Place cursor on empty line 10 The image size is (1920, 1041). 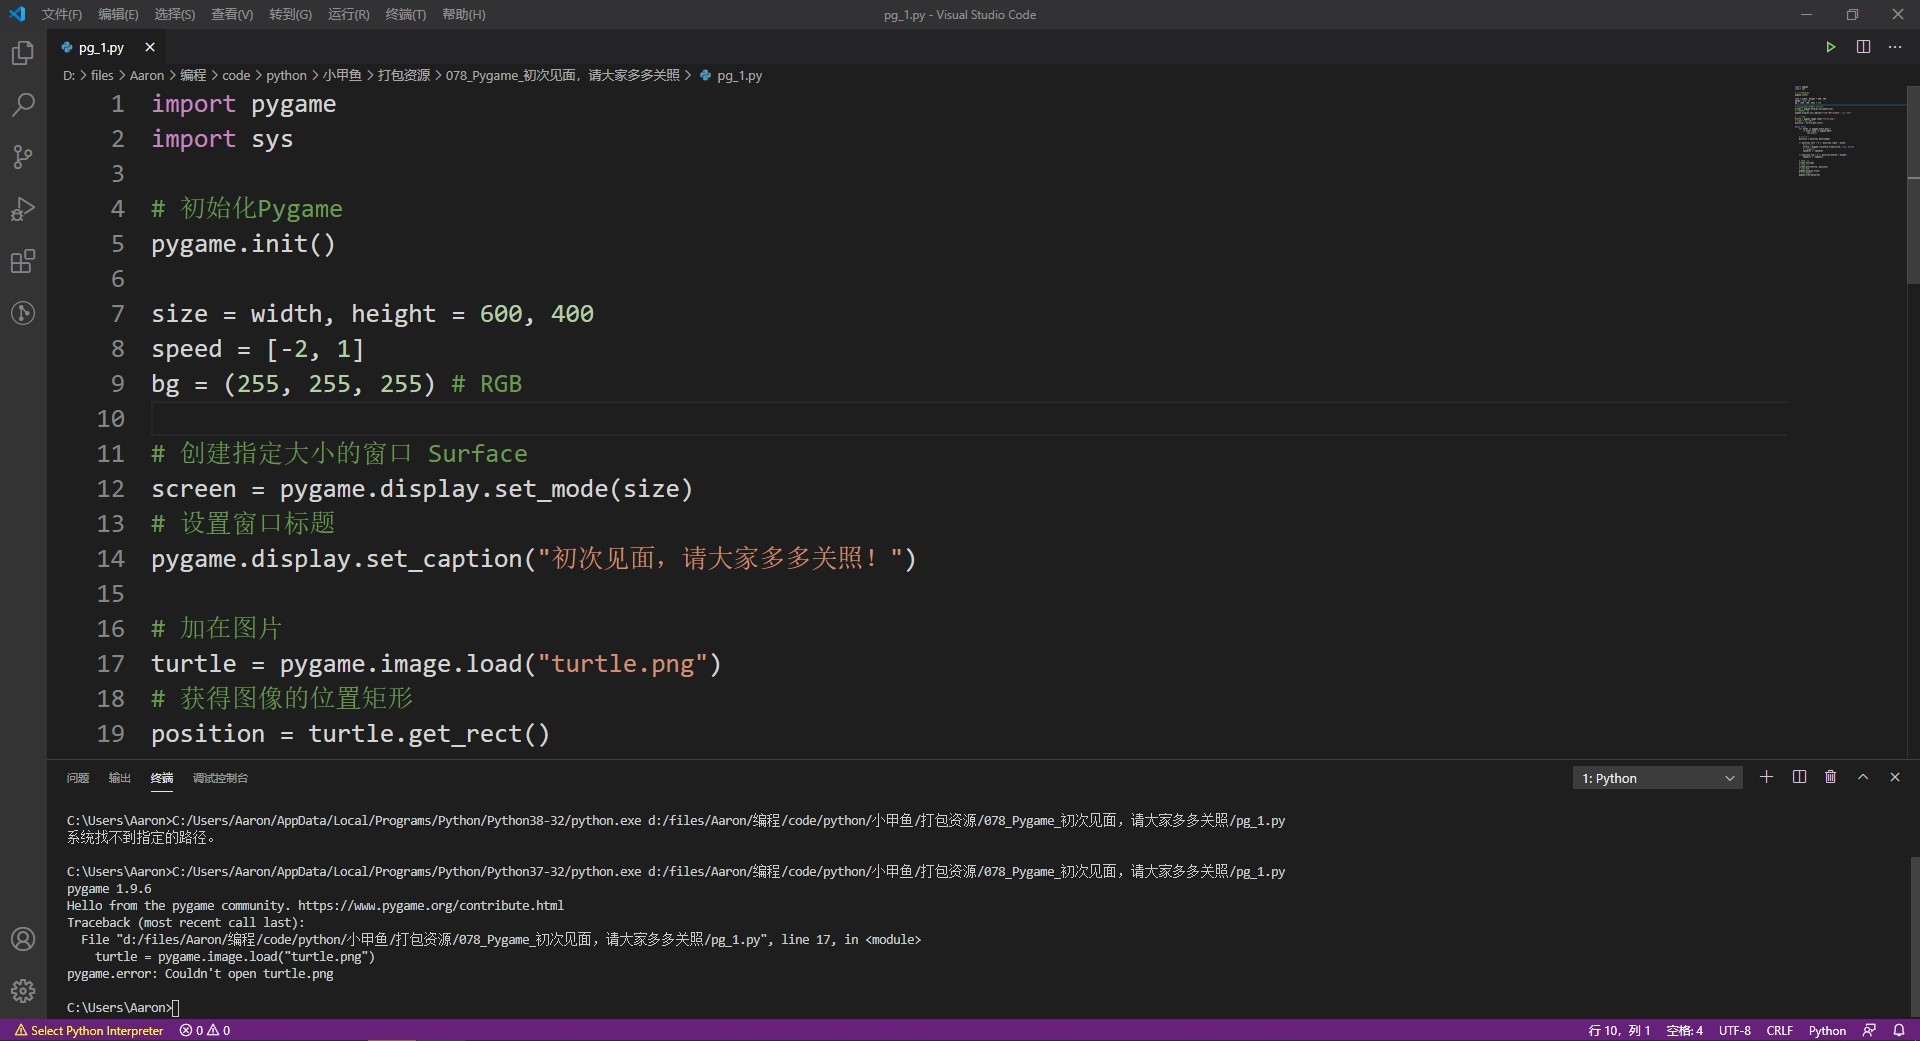tap(968, 418)
